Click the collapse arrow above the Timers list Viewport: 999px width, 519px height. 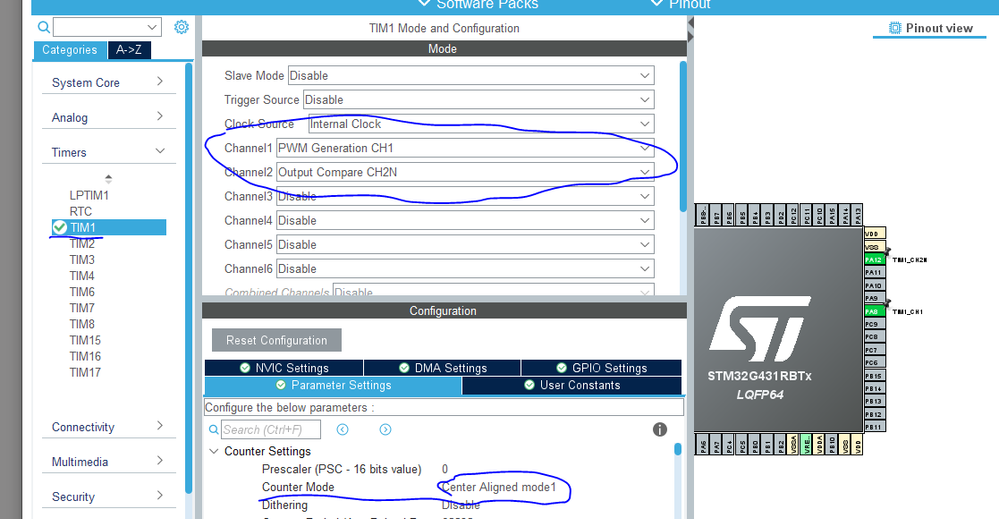point(108,178)
